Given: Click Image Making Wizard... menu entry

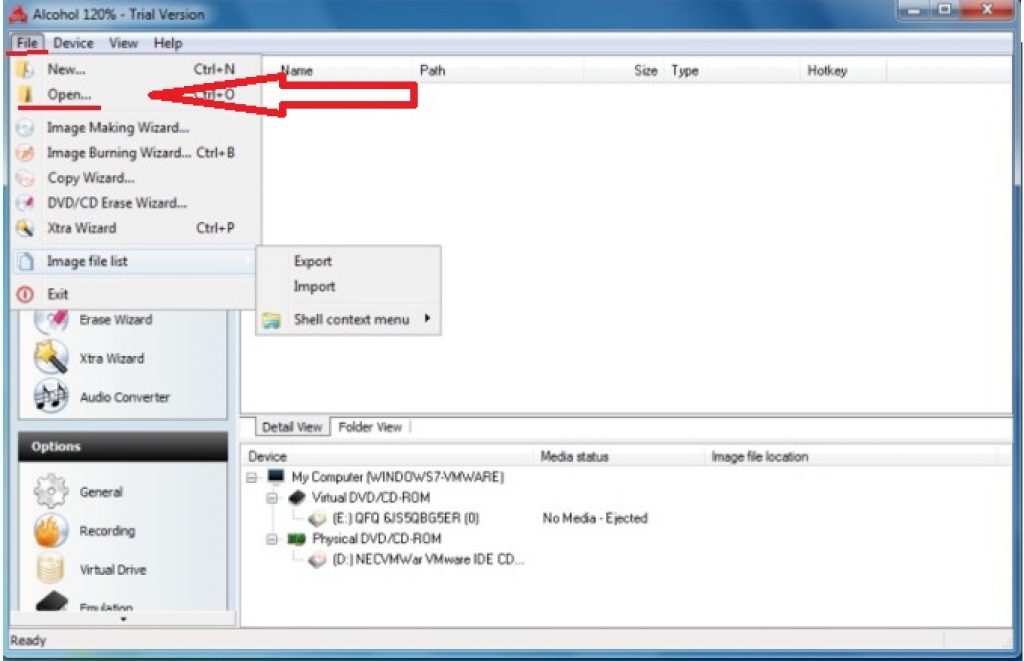Looking at the screenshot, I should click(x=117, y=128).
